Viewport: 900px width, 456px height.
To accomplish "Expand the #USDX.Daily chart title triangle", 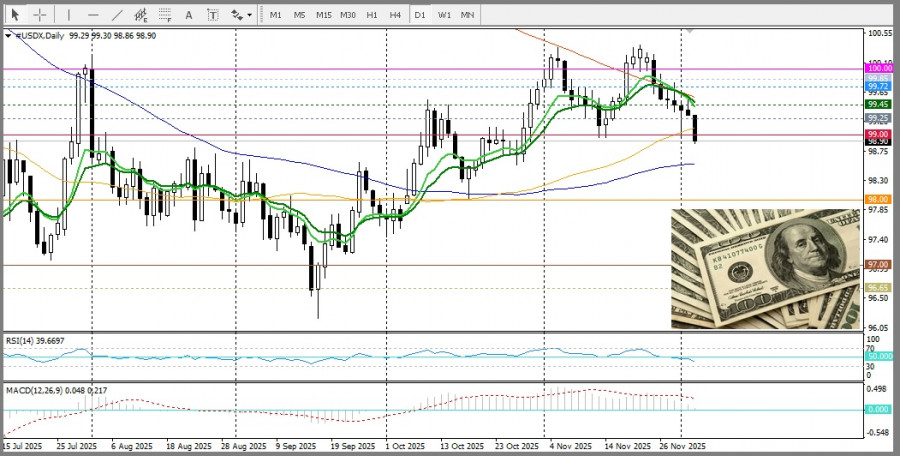I will click(9, 35).
